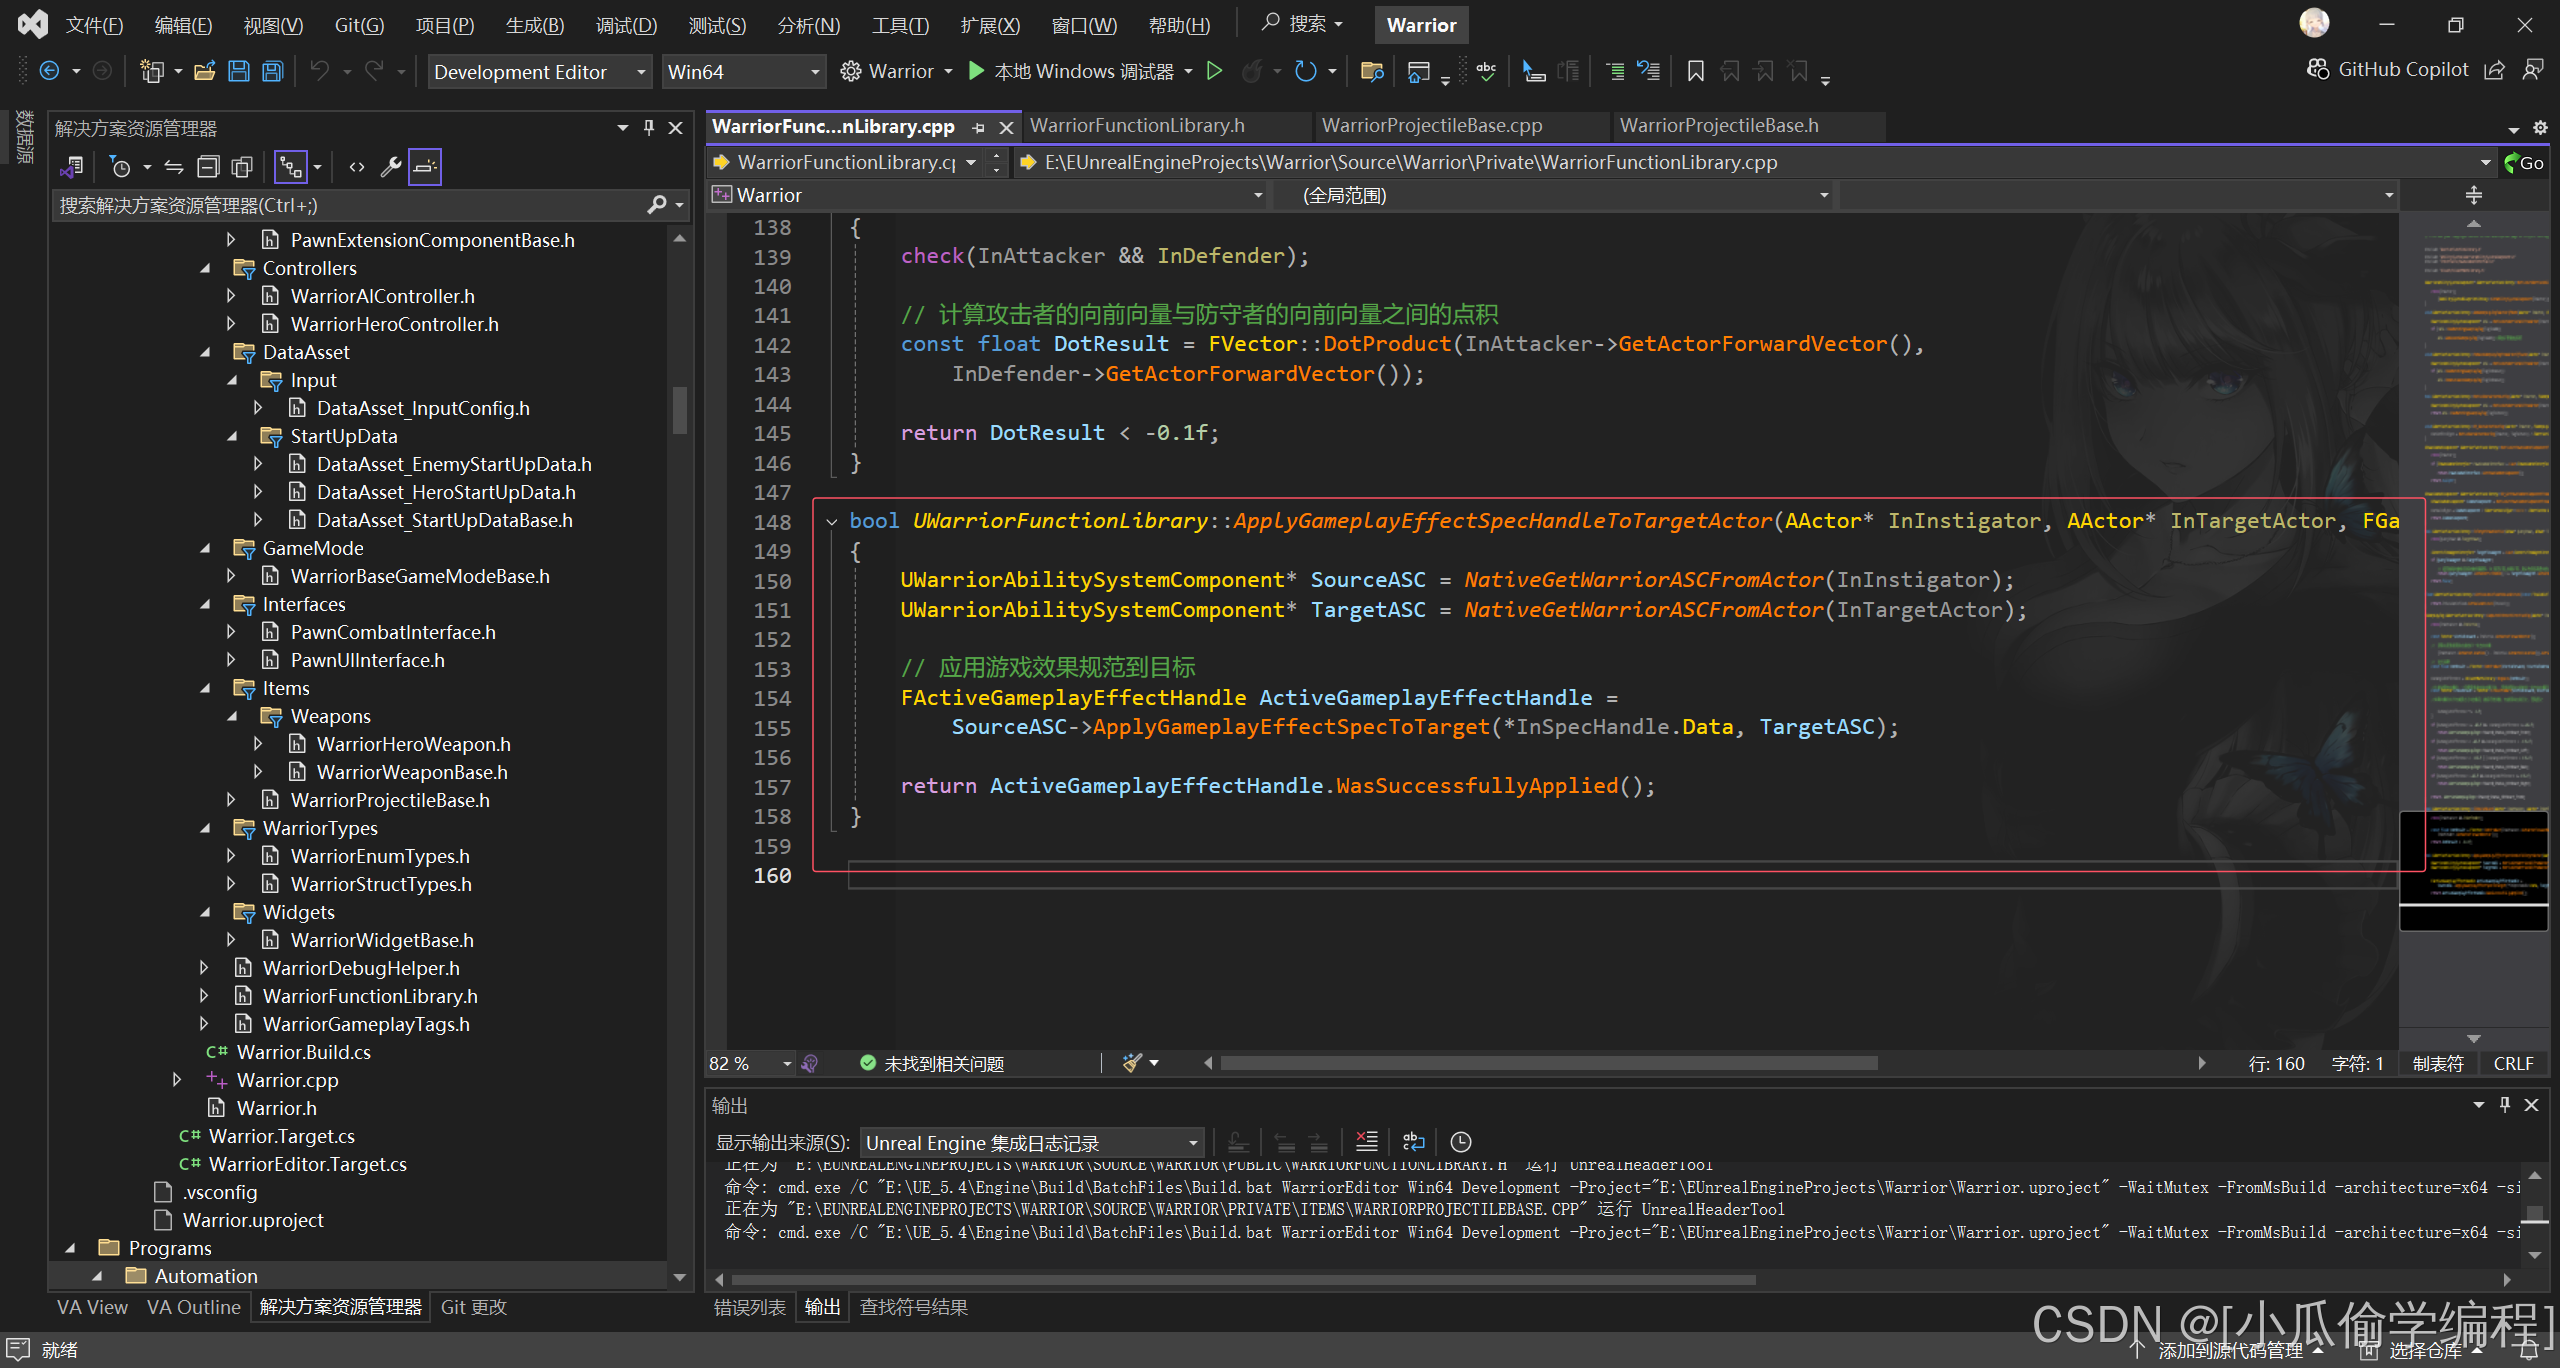Open the Solution Explorer properties wrench

390,167
